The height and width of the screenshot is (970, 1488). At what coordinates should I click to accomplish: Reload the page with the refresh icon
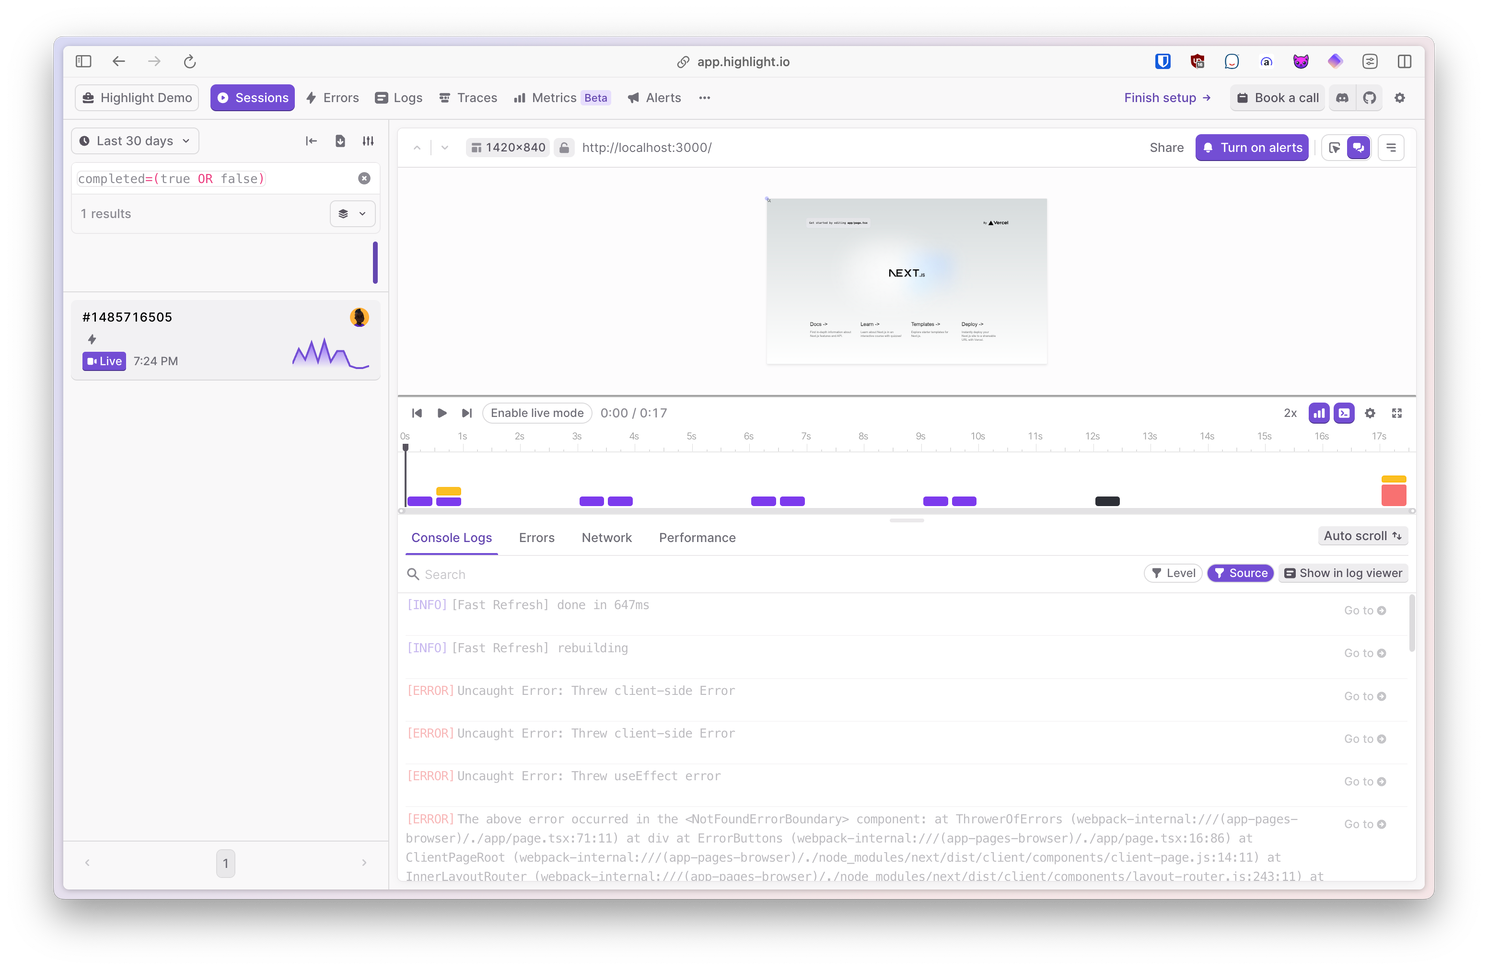click(x=190, y=61)
